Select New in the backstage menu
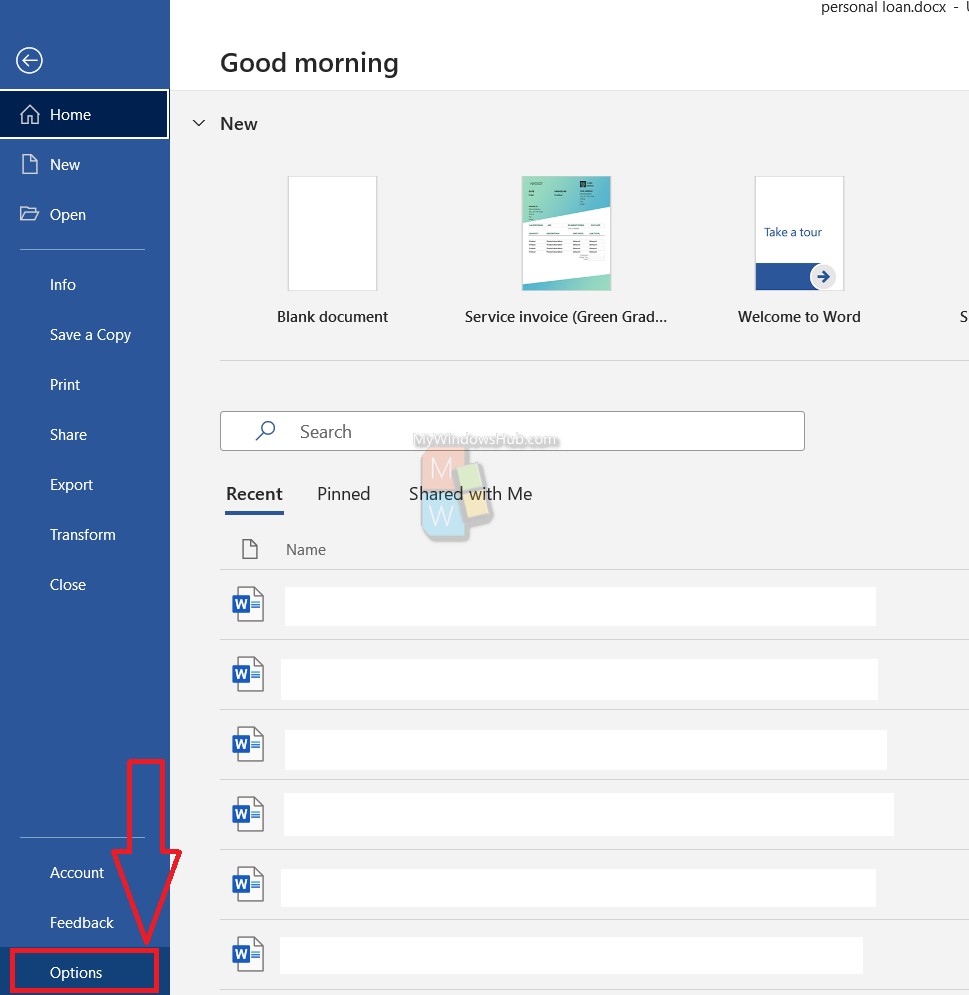 [x=84, y=164]
